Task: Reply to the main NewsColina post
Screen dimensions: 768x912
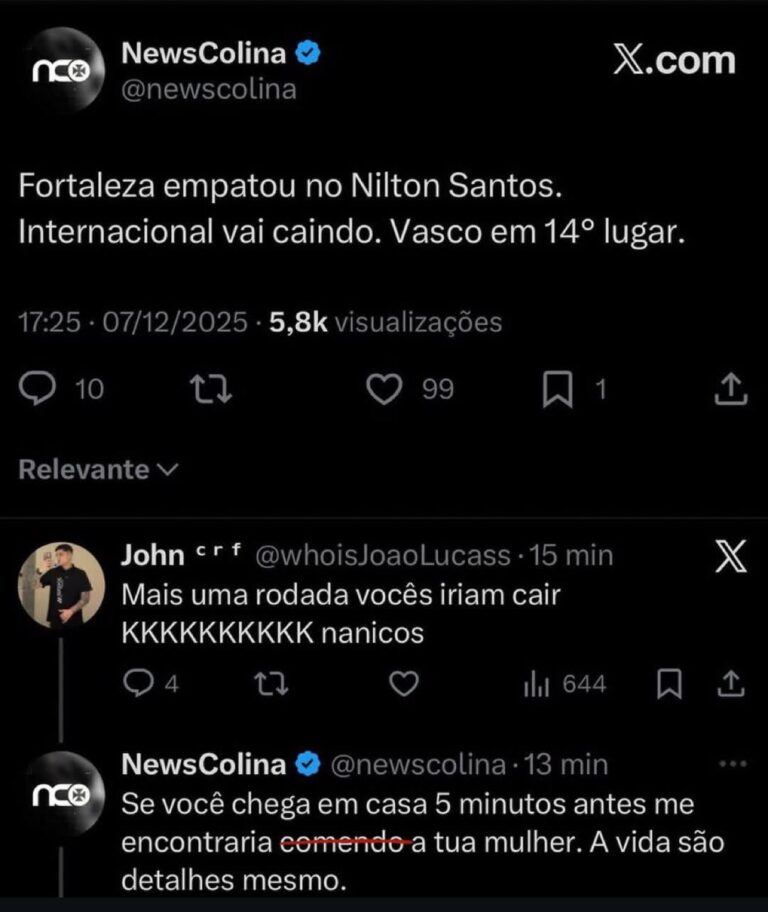Action: click(38, 388)
